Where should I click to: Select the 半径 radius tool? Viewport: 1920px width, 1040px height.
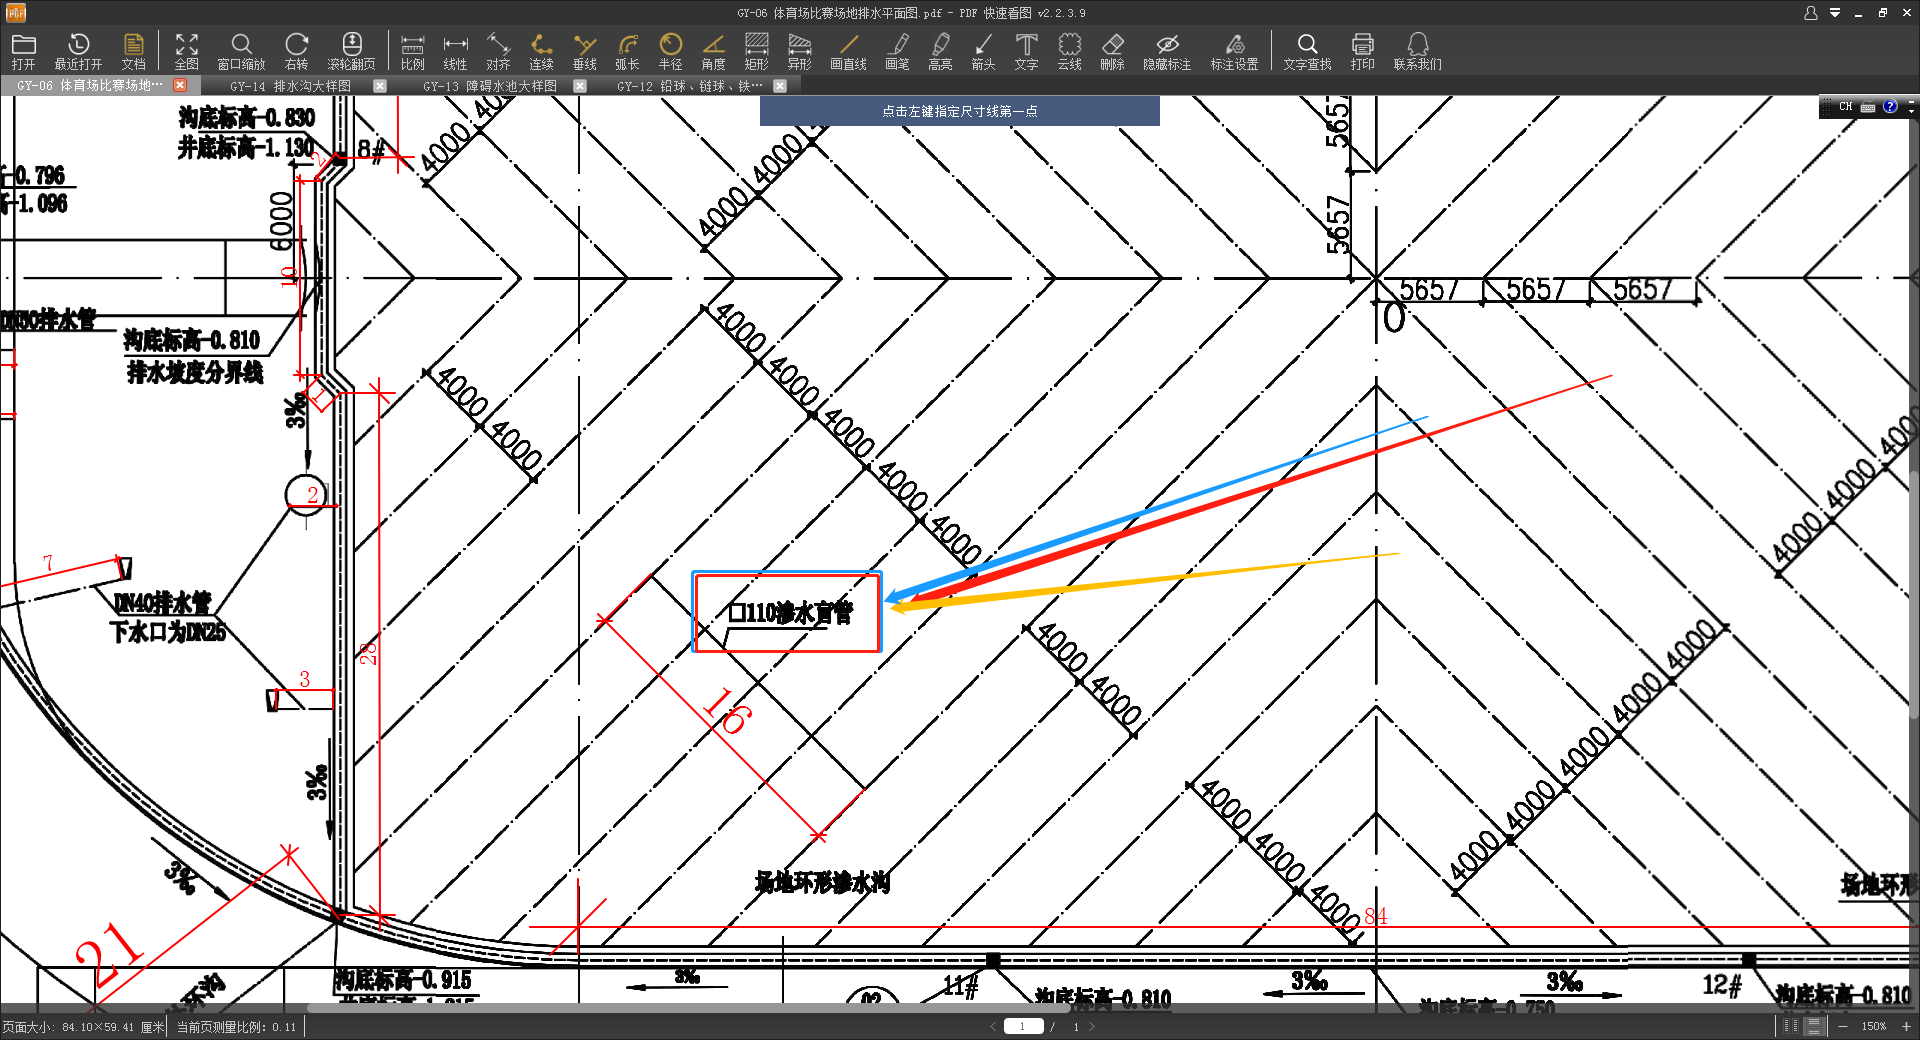pyautogui.click(x=670, y=51)
